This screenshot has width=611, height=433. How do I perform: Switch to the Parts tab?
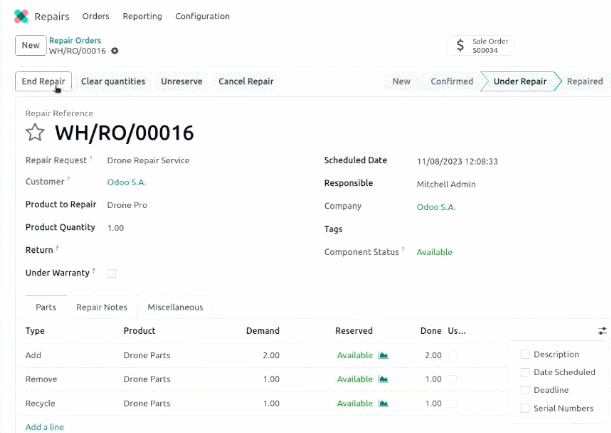(x=46, y=307)
